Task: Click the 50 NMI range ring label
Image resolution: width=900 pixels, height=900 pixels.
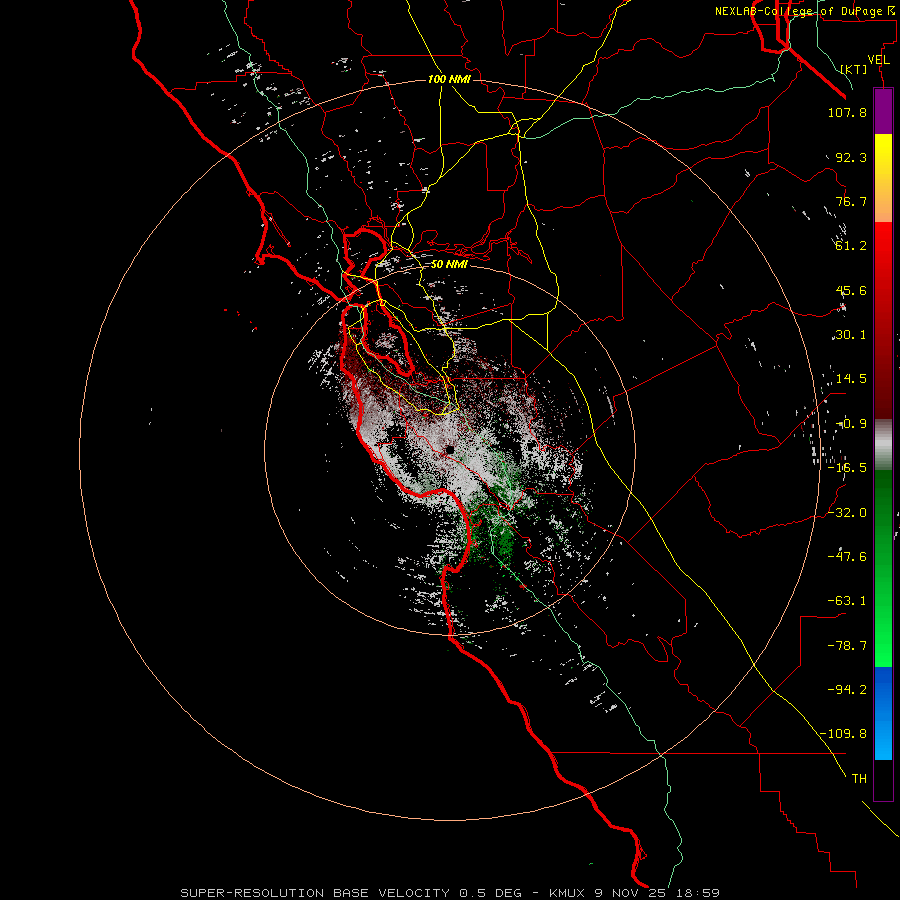Action: (x=449, y=264)
